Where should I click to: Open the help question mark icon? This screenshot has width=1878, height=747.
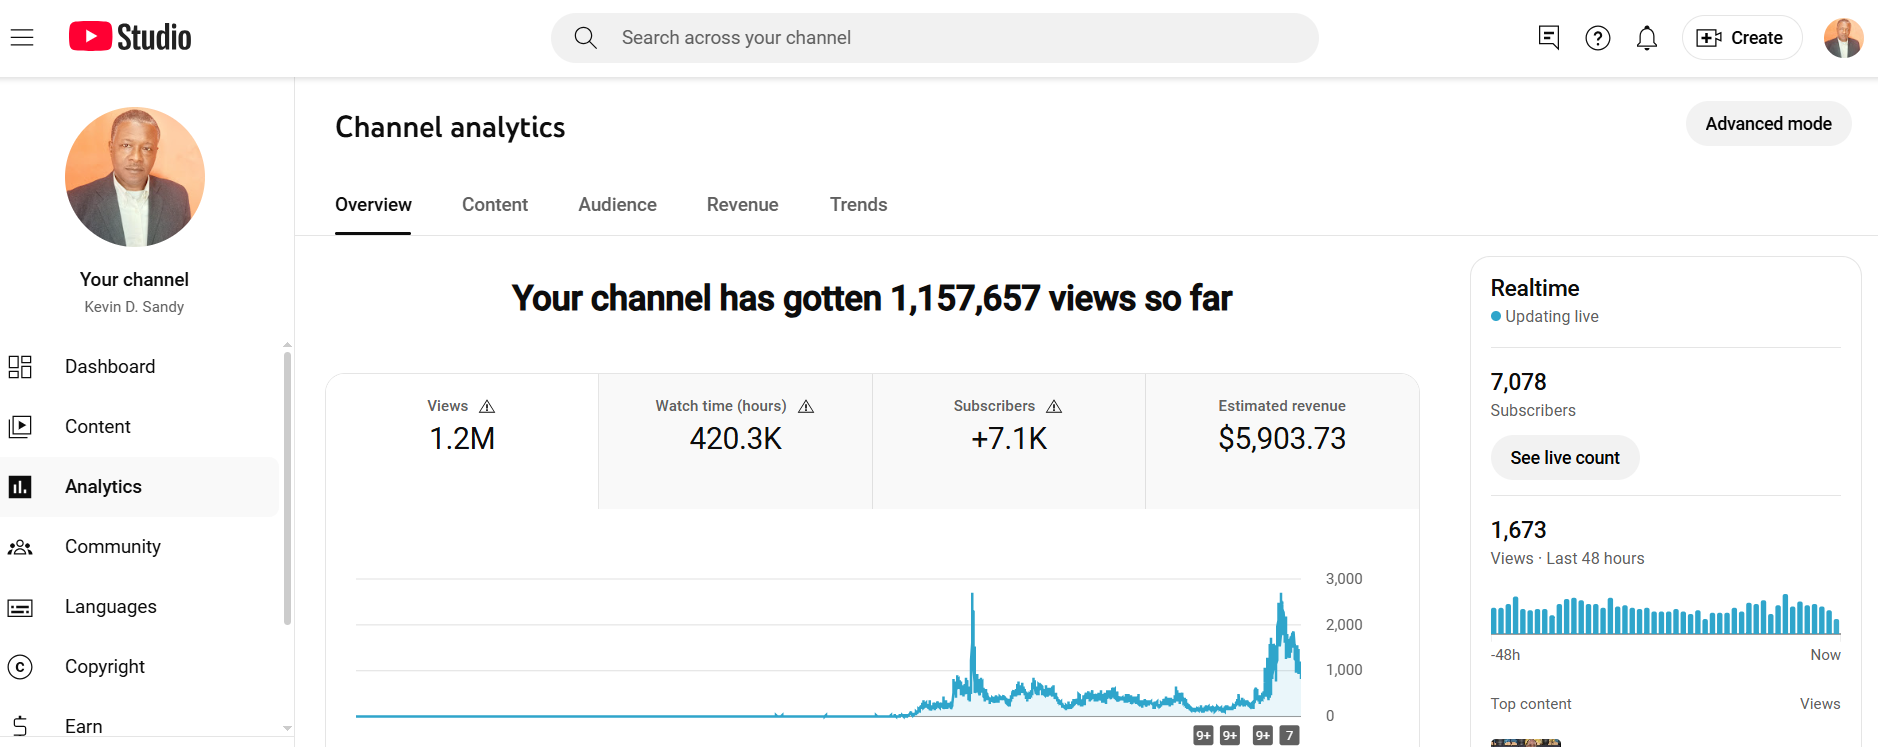(1598, 38)
